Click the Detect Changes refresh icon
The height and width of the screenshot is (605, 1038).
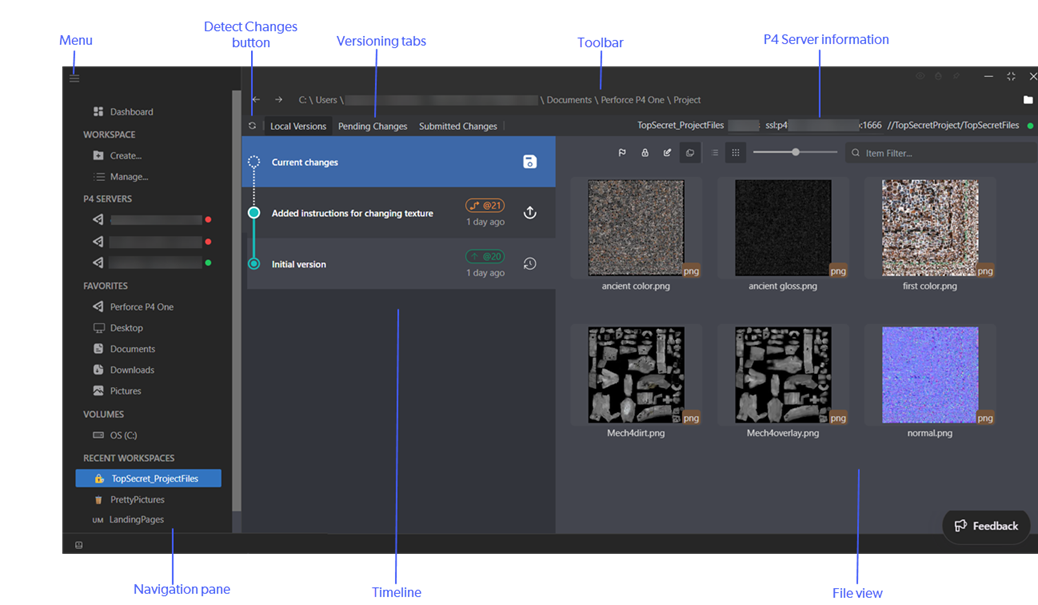click(252, 126)
